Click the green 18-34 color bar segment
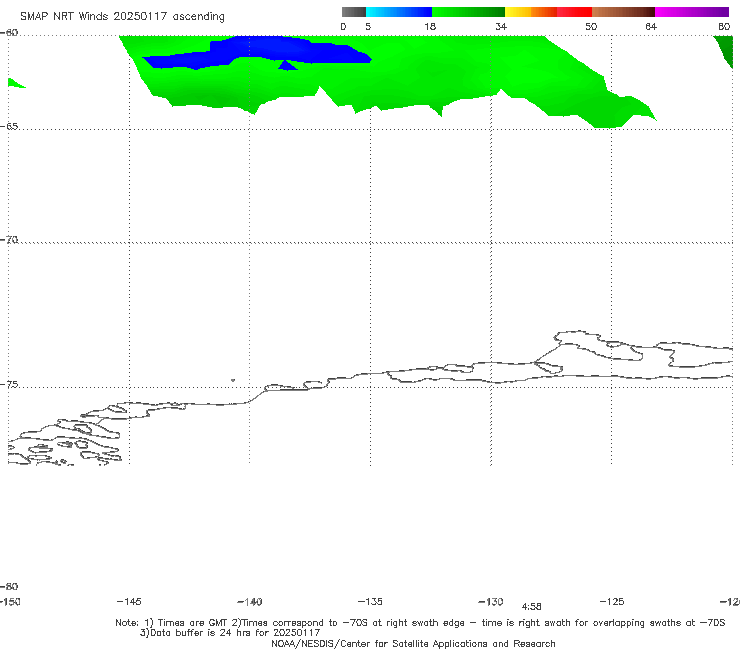The height and width of the screenshot is (650, 740). 468,12
